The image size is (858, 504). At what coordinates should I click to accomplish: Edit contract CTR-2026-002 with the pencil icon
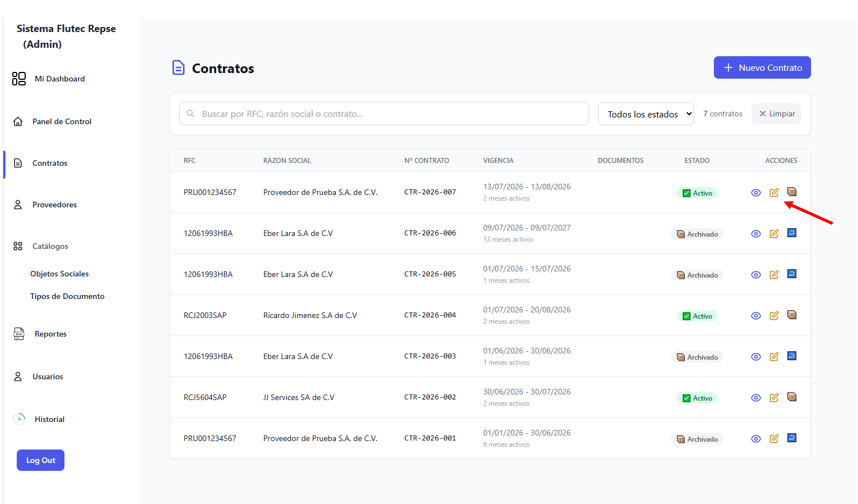pos(774,398)
